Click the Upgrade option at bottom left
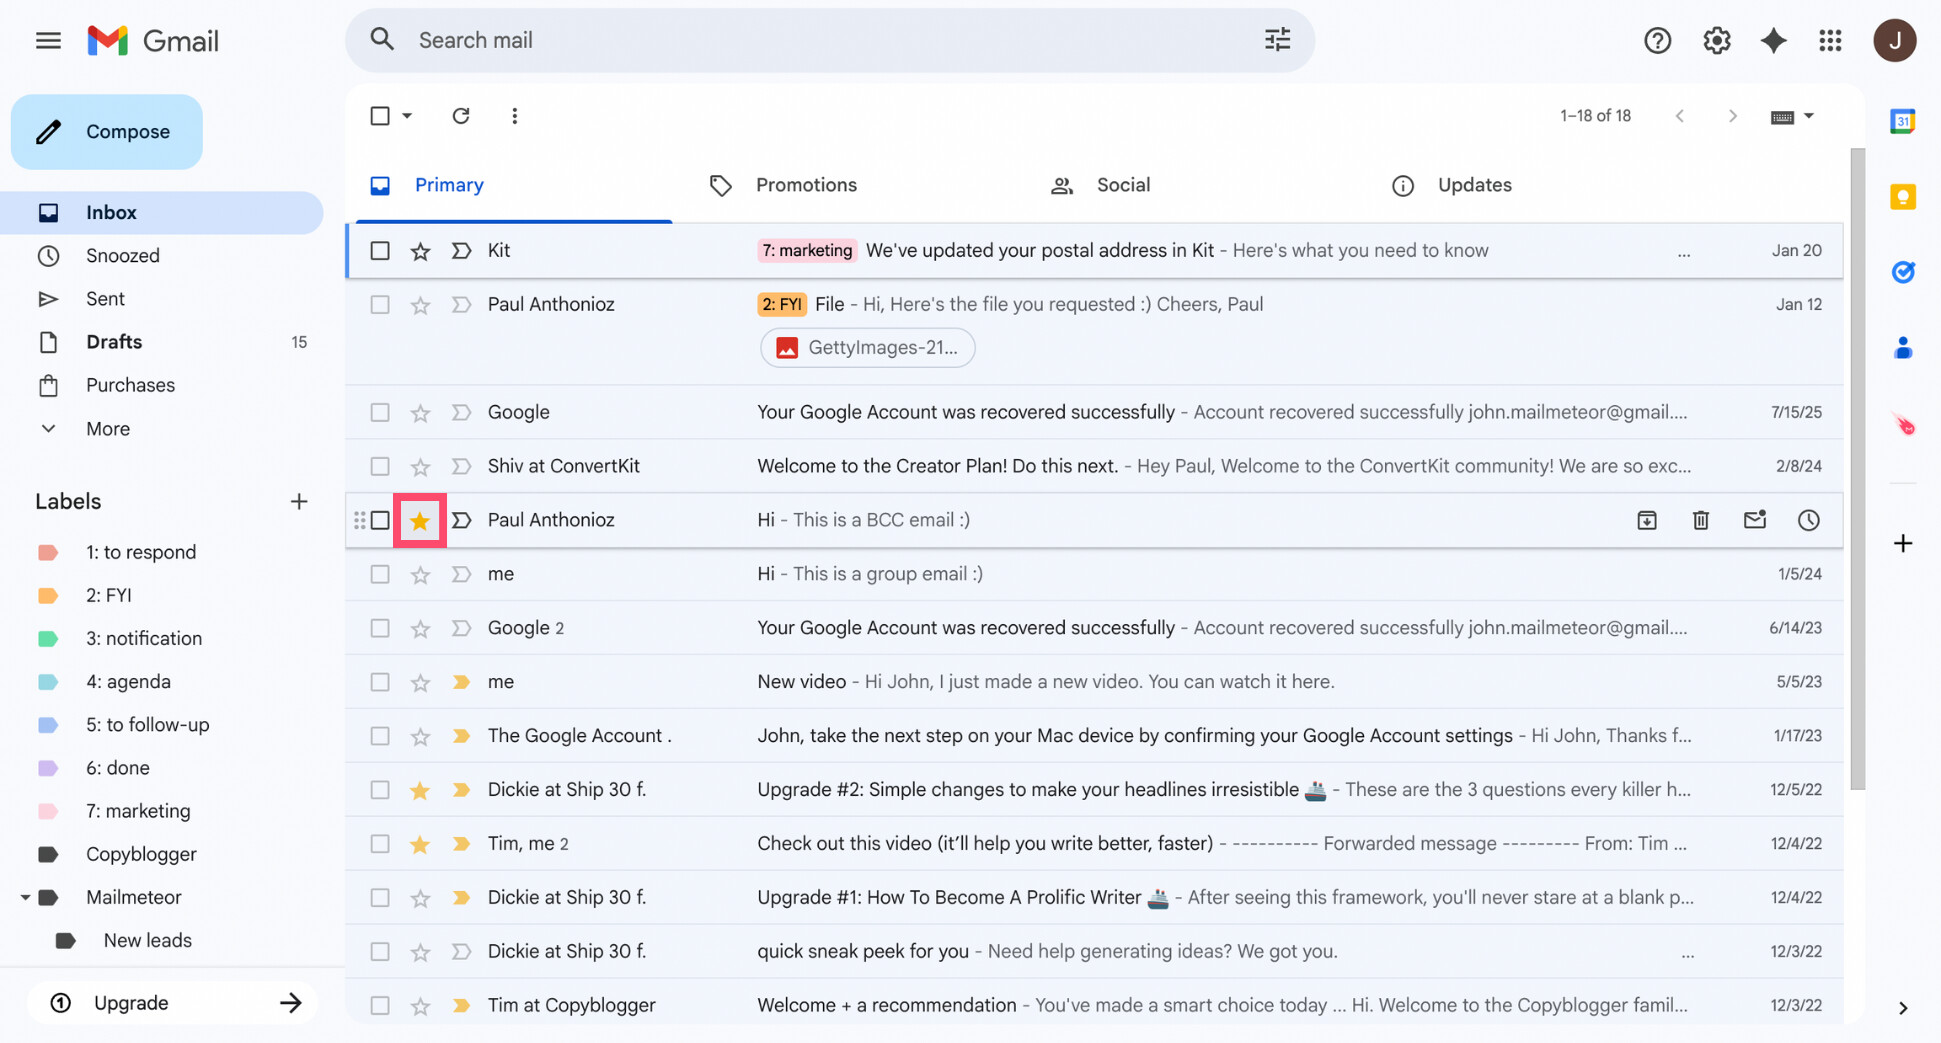Image resolution: width=1941 pixels, height=1043 pixels. pos(130,1002)
